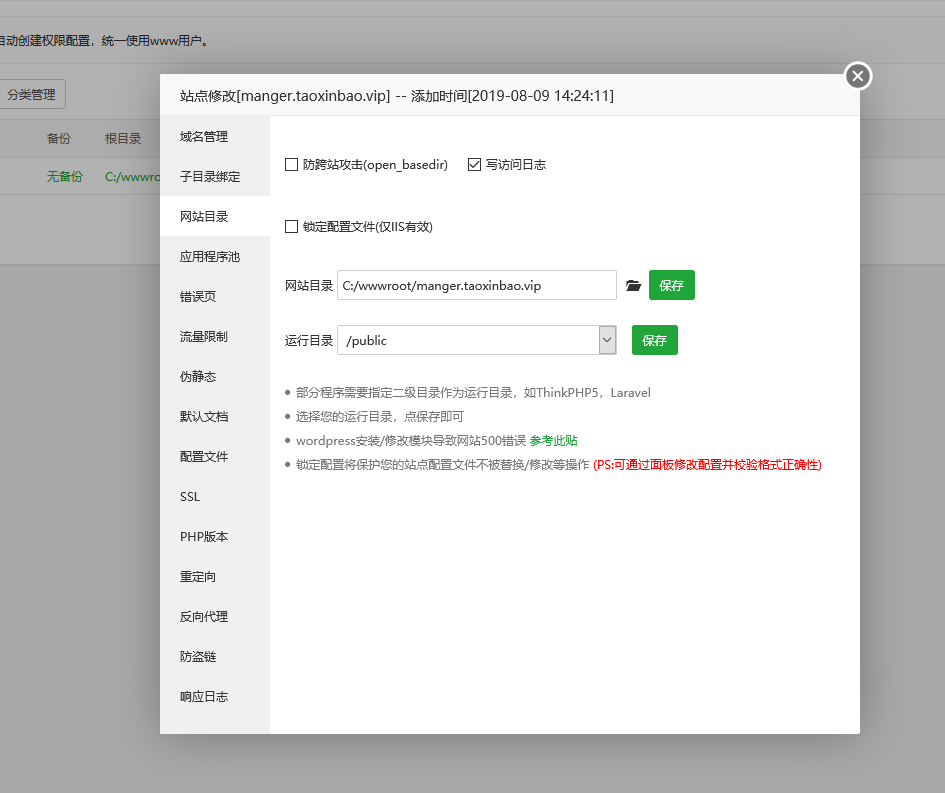Open the 流量限制 tab
Viewport: 945px width, 793px height.
click(215, 336)
